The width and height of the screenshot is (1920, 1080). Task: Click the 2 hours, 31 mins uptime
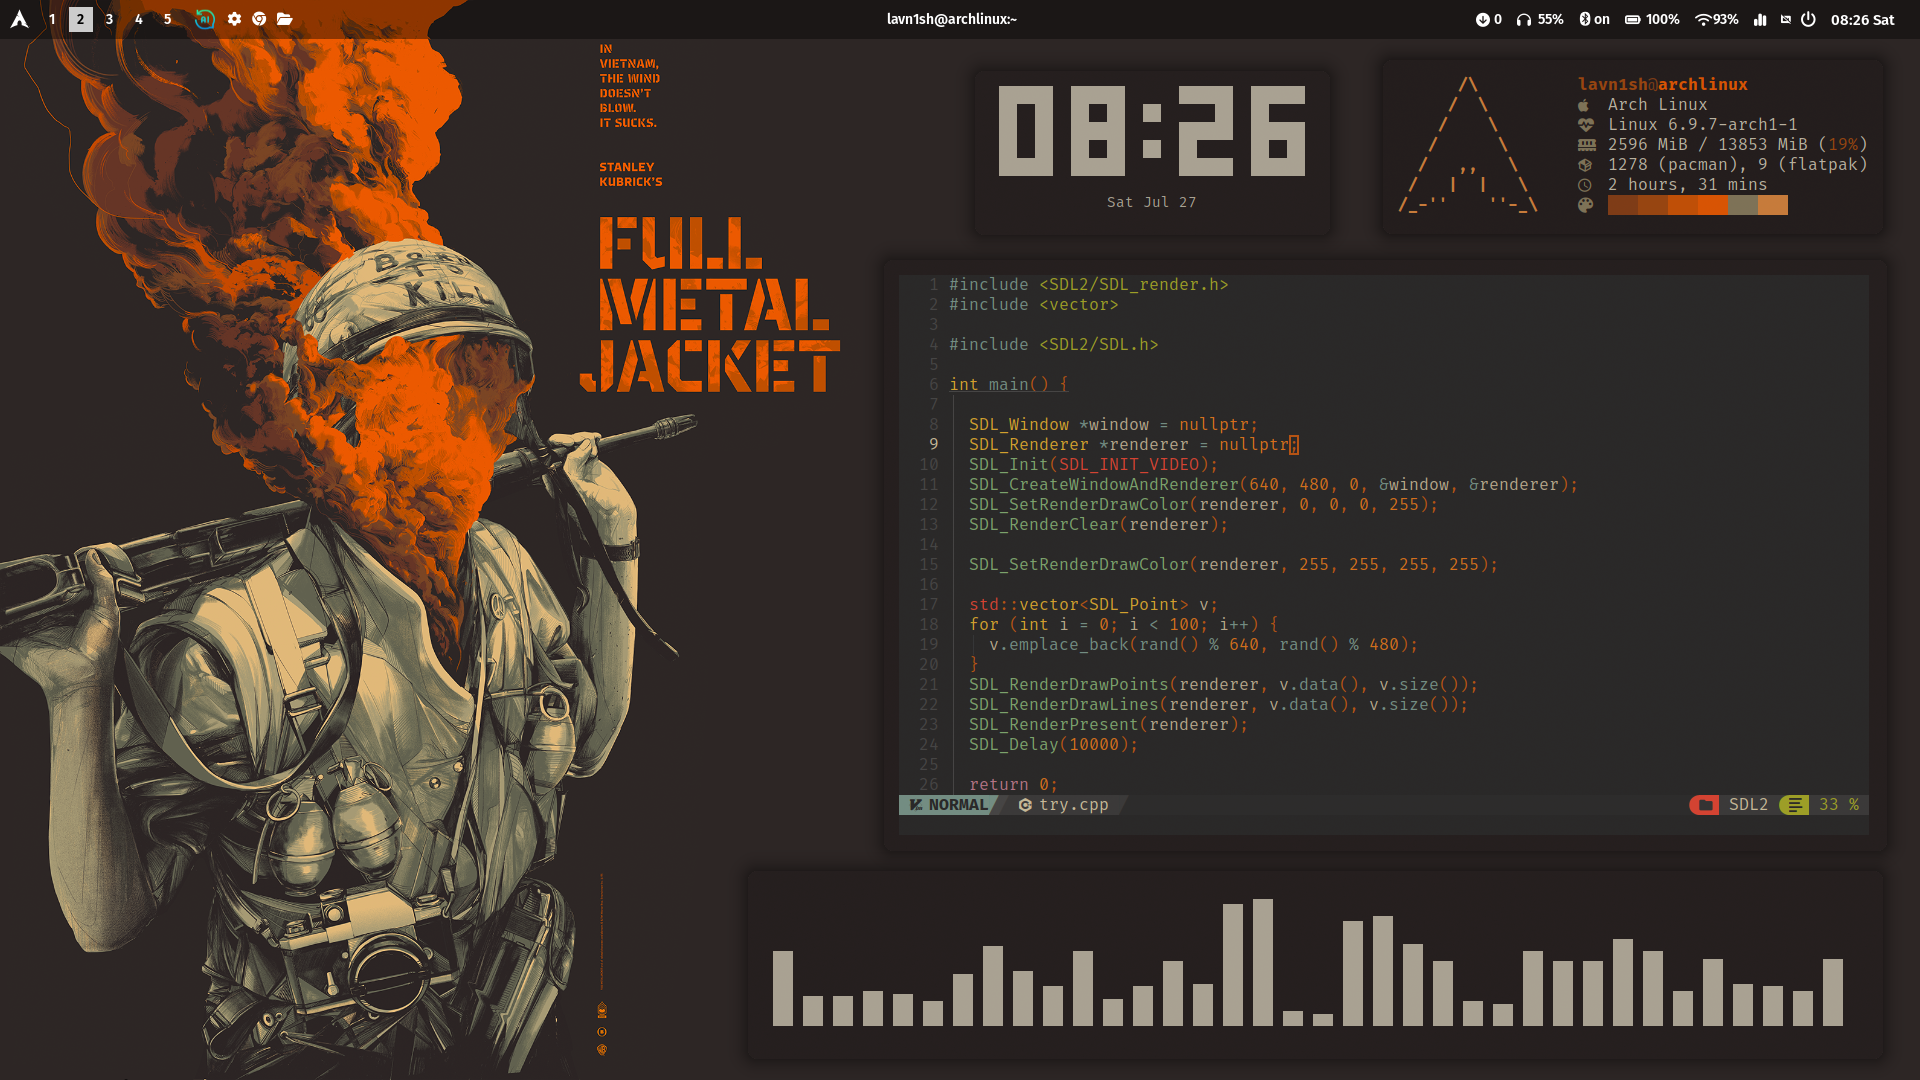(x=1687, y=184)
